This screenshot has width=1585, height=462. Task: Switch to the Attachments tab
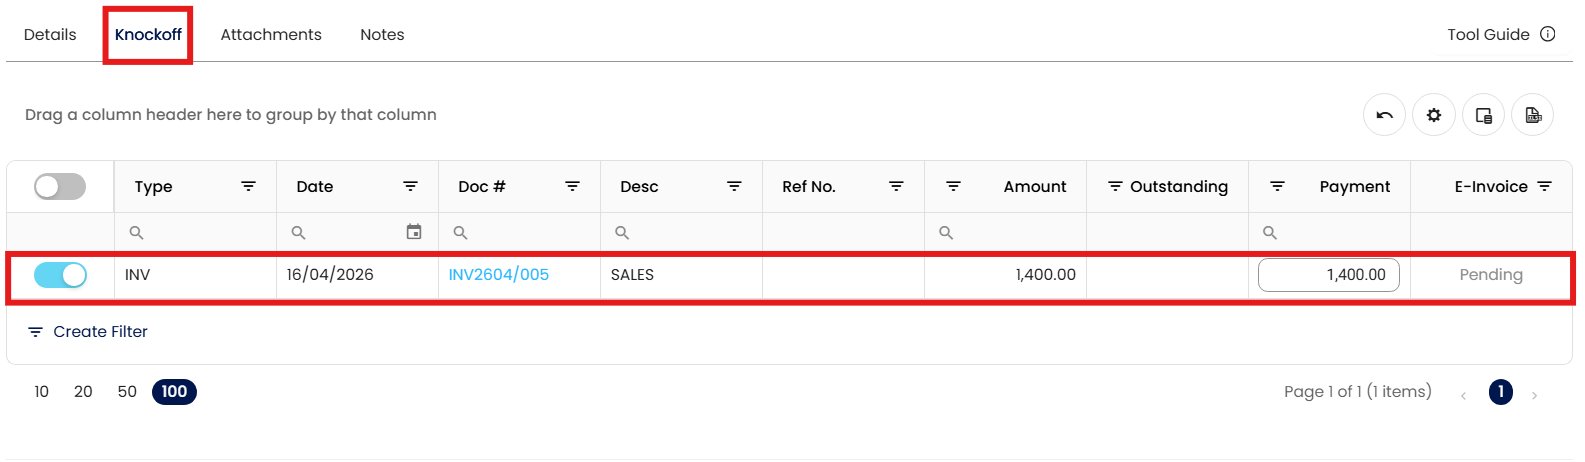pos(271,35)
